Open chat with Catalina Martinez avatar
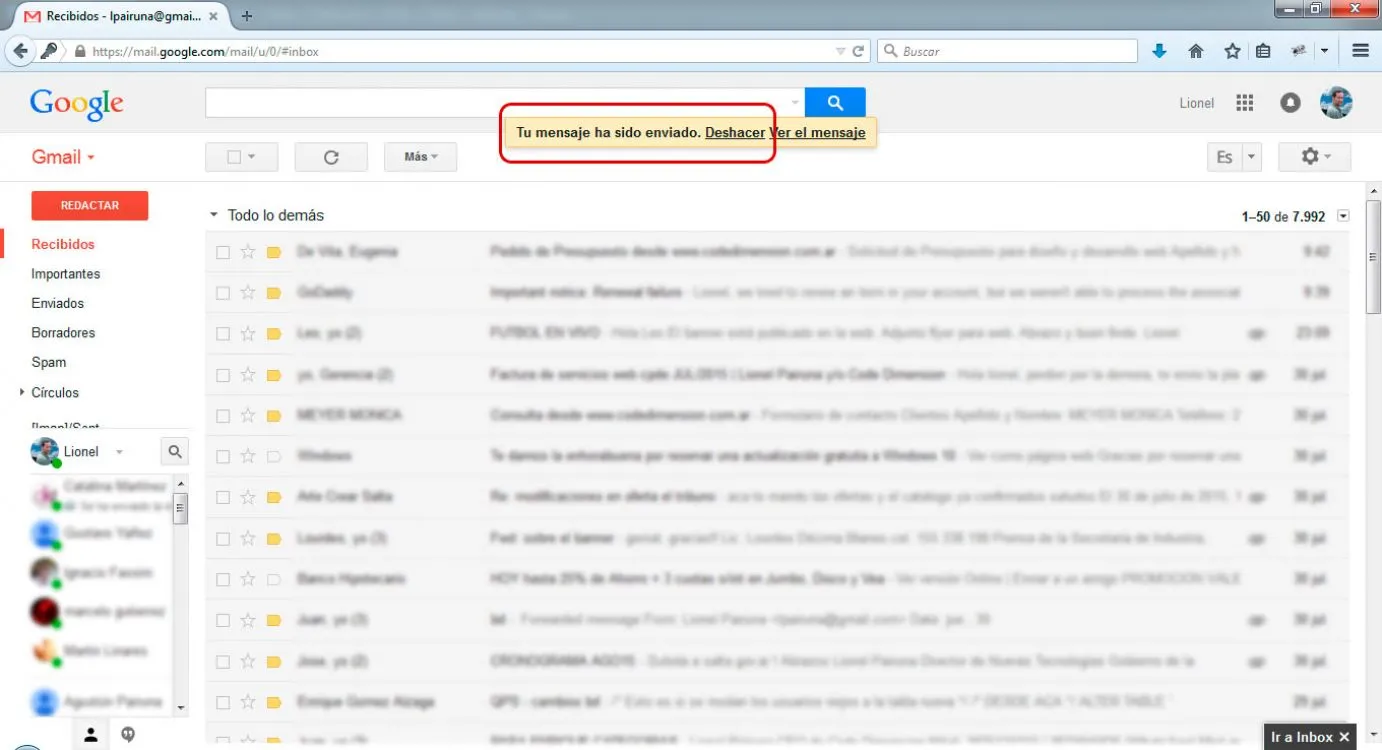The width and height of the screenshot is (1382, 750). 44,494
